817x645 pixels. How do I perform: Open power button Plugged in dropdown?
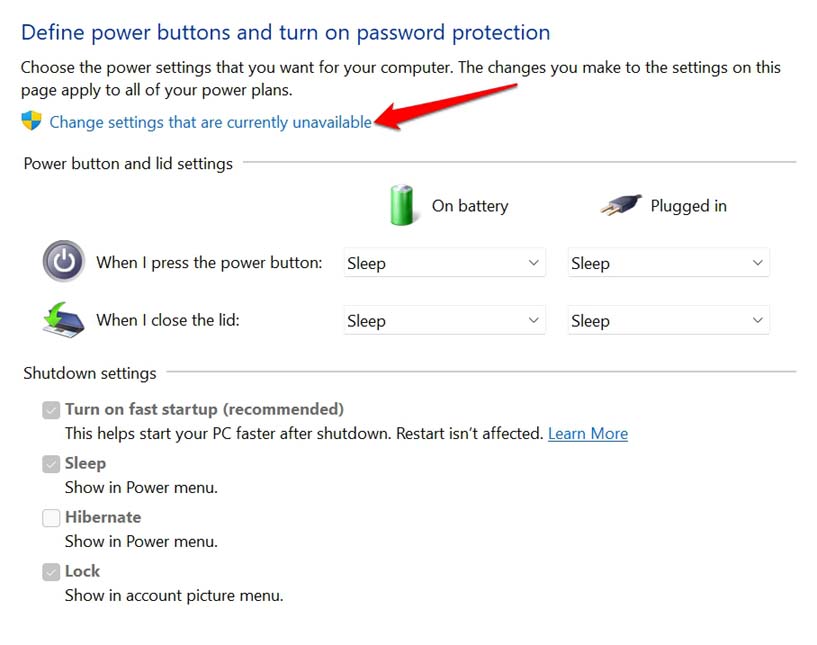668,263
